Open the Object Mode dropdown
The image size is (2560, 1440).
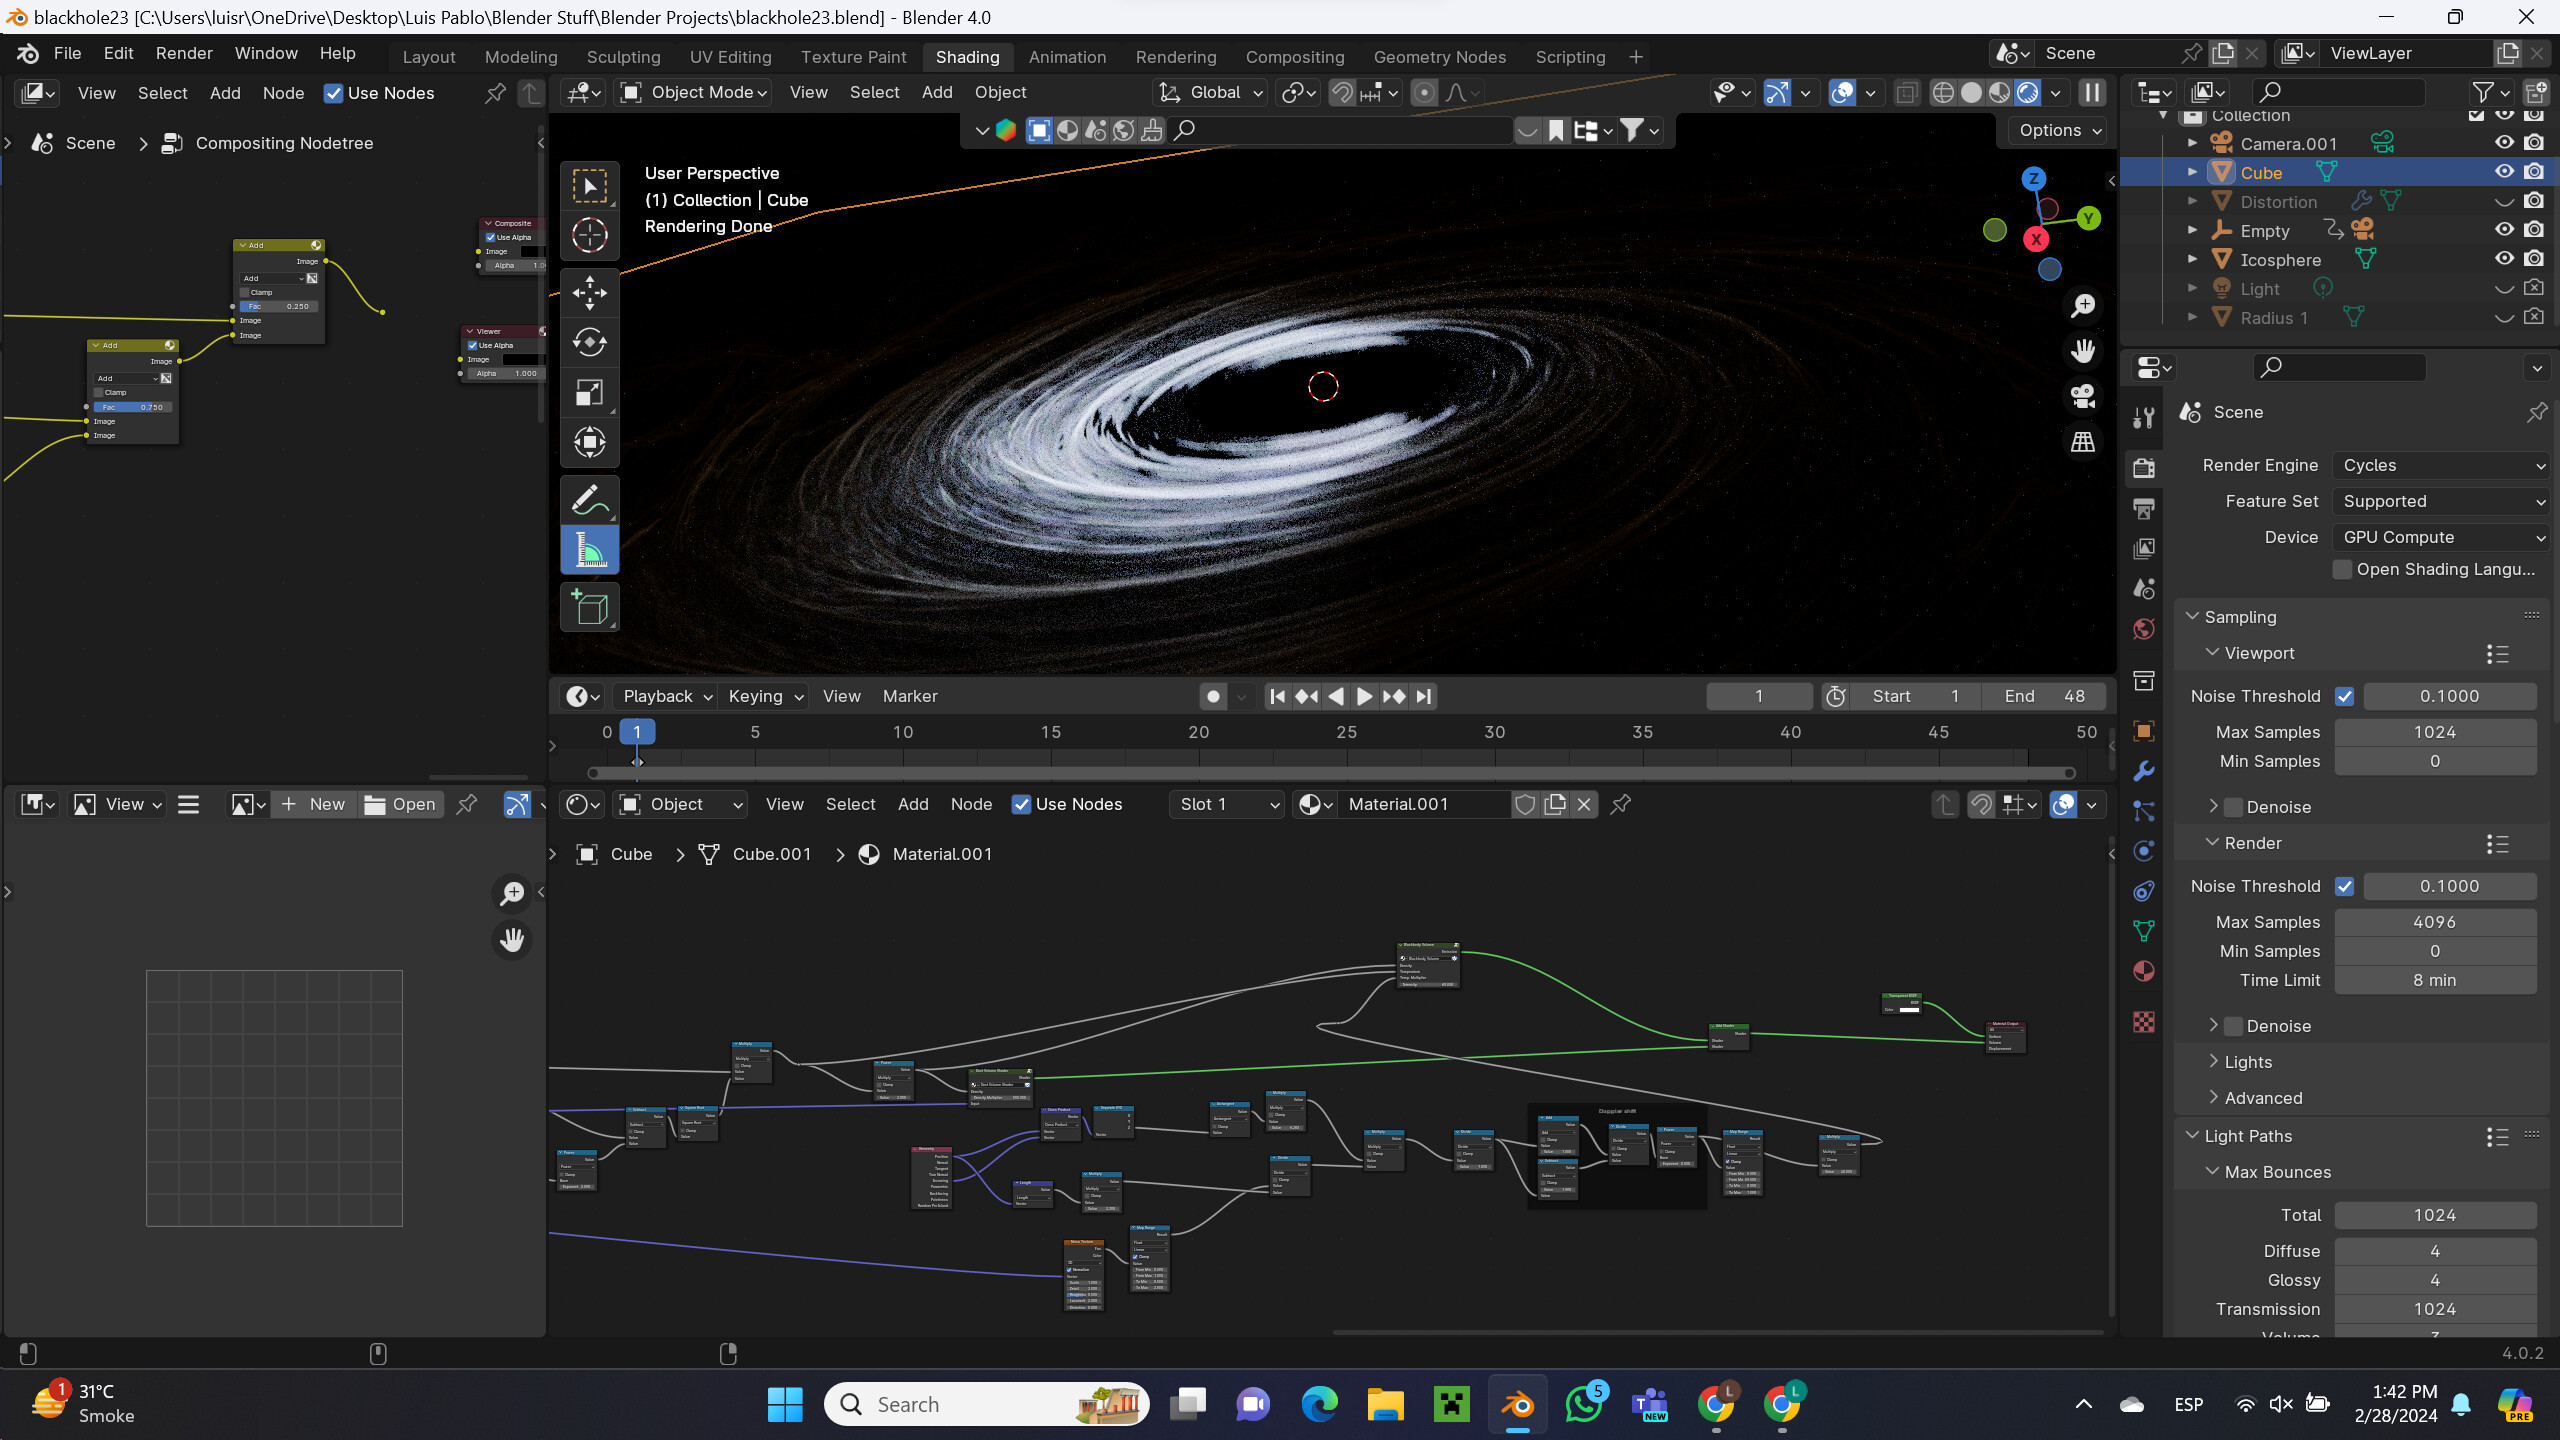click(x=694, y=92)
